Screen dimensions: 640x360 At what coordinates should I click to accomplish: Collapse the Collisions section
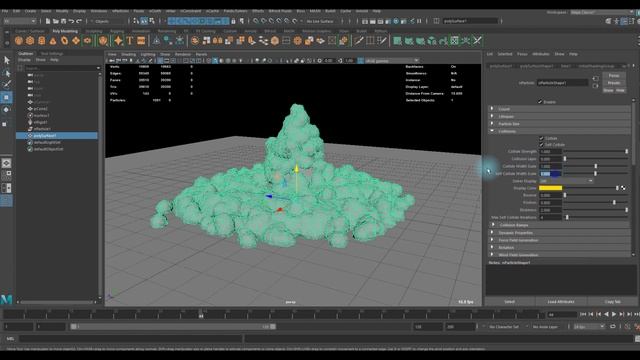(559, 131)
